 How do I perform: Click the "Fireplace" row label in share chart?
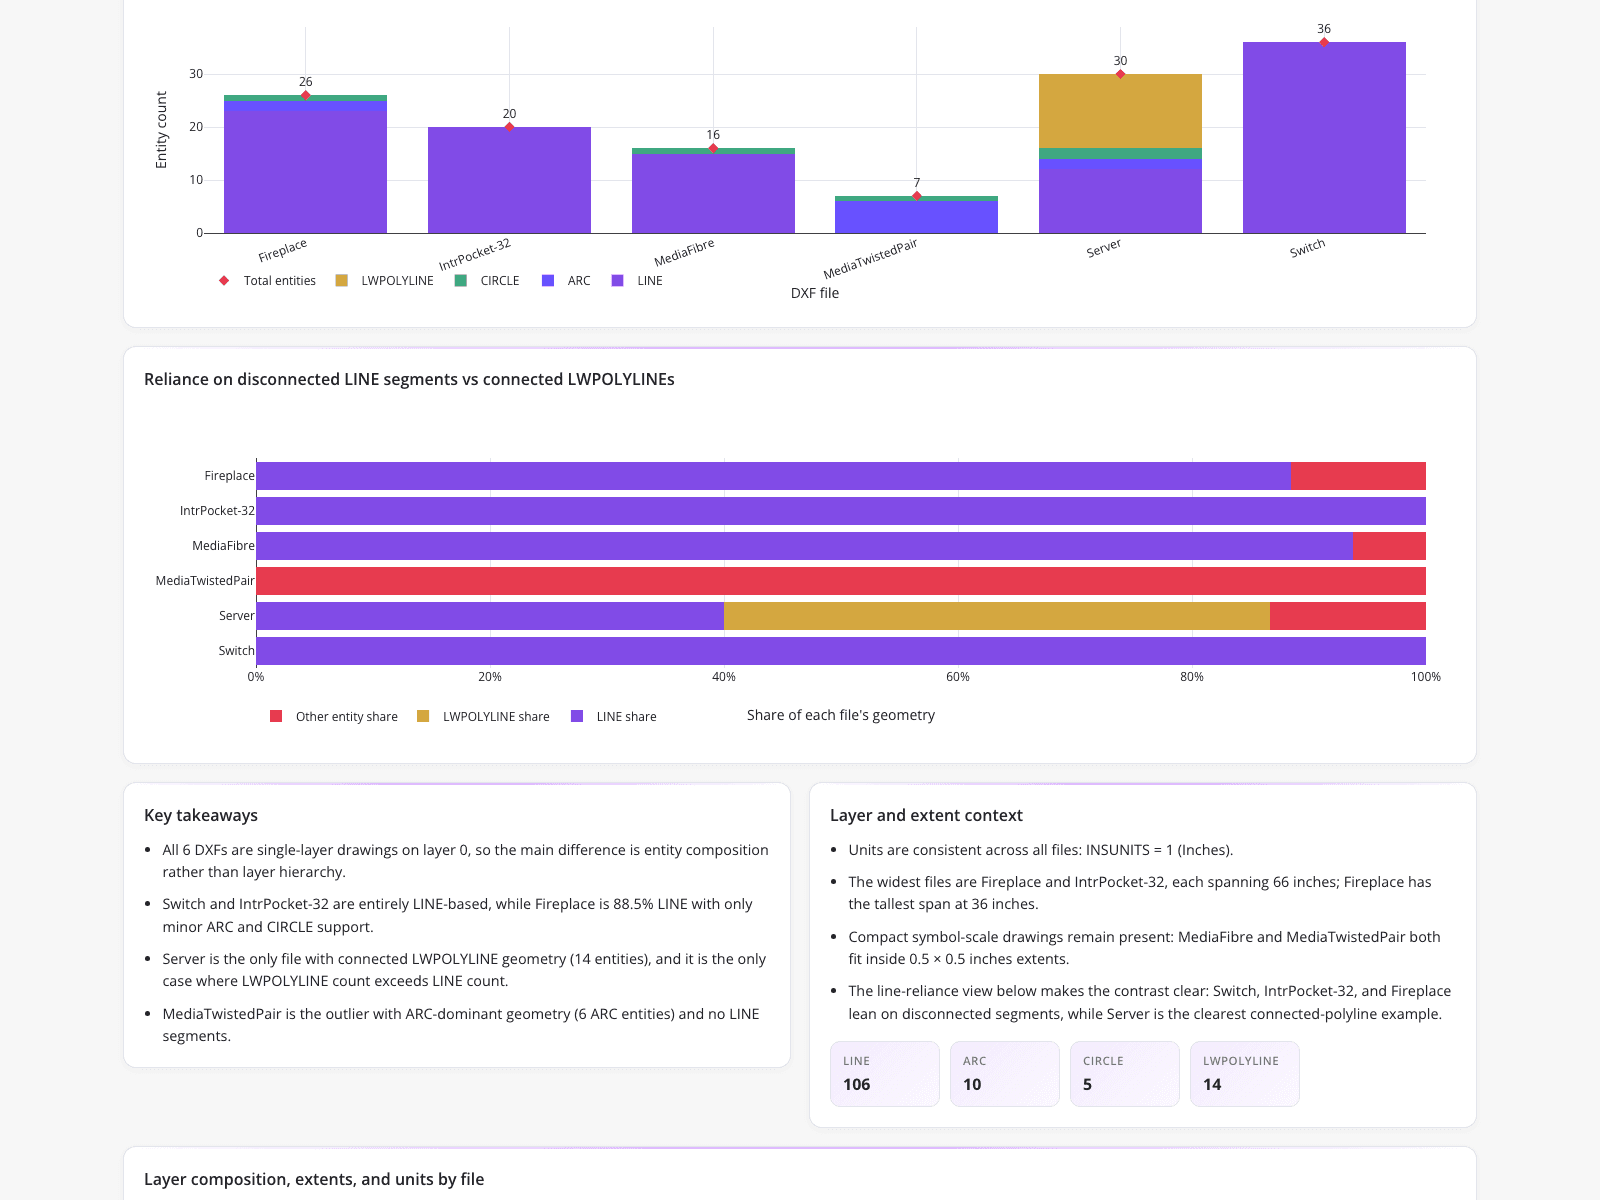pos(229,476)
